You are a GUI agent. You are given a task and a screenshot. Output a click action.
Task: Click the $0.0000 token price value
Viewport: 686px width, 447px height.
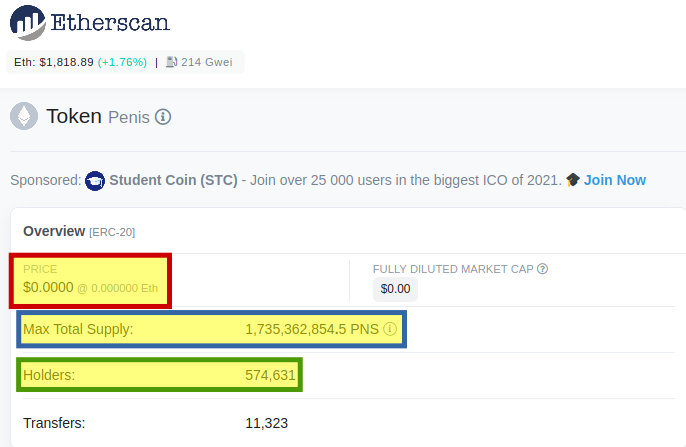tap(48, 287)
